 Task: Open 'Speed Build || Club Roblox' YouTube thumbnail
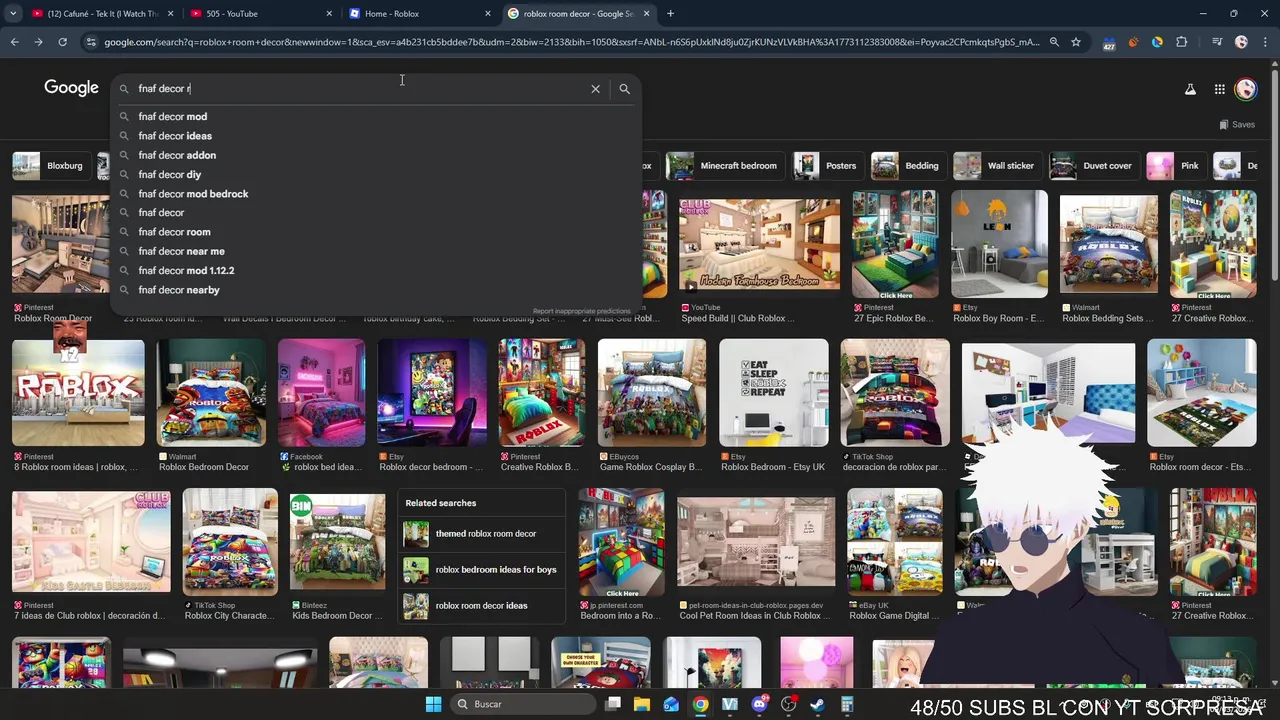pyautogui.click(x=759, y=245)
